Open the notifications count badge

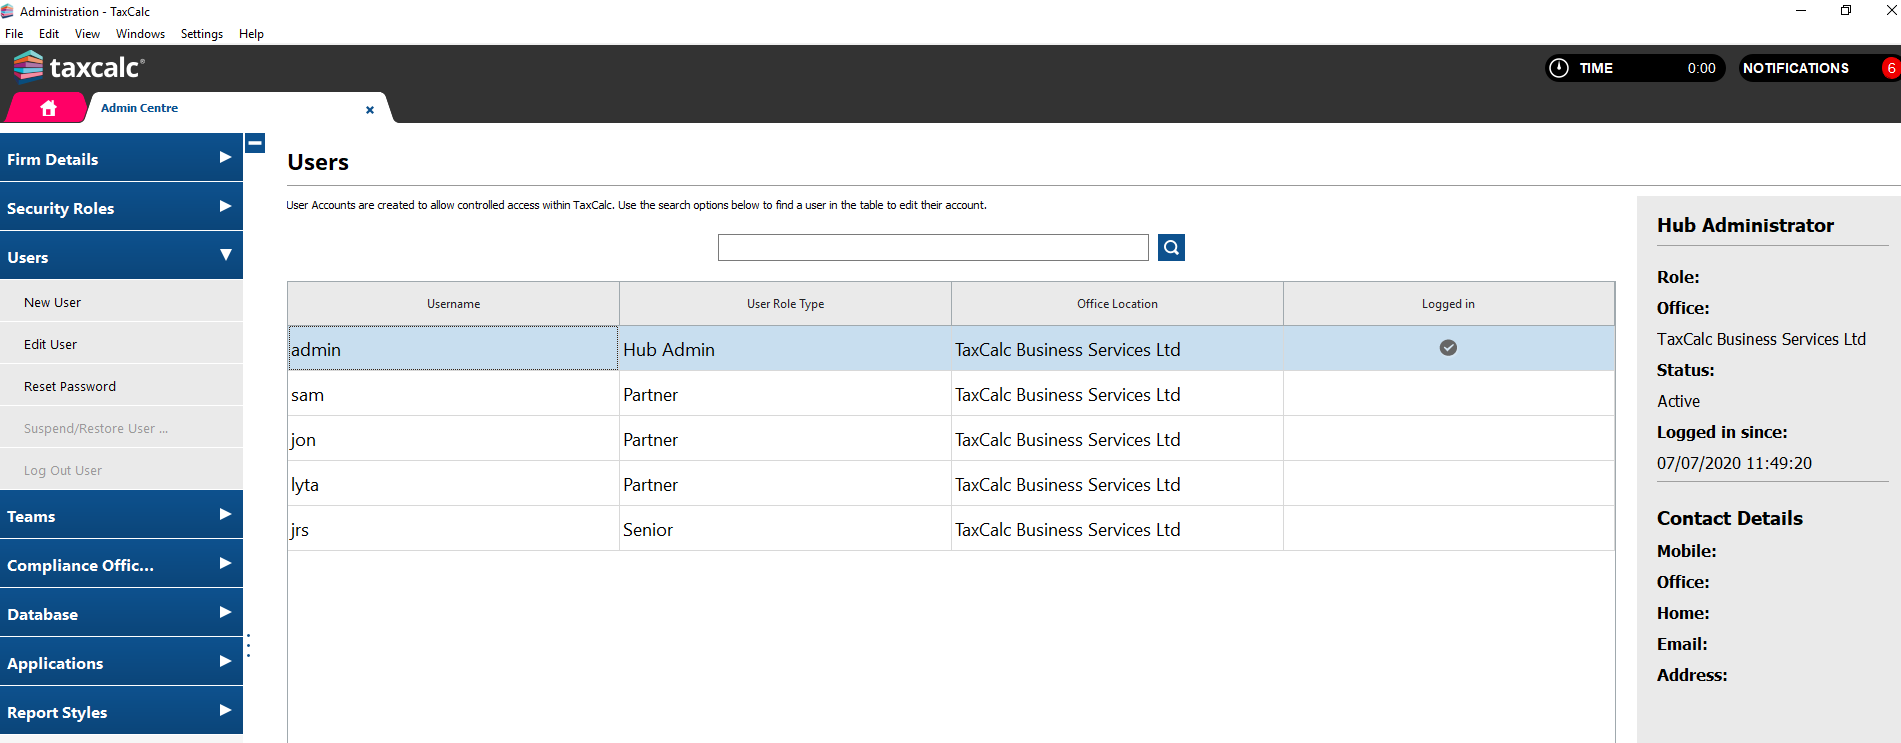click(1889, 68)
